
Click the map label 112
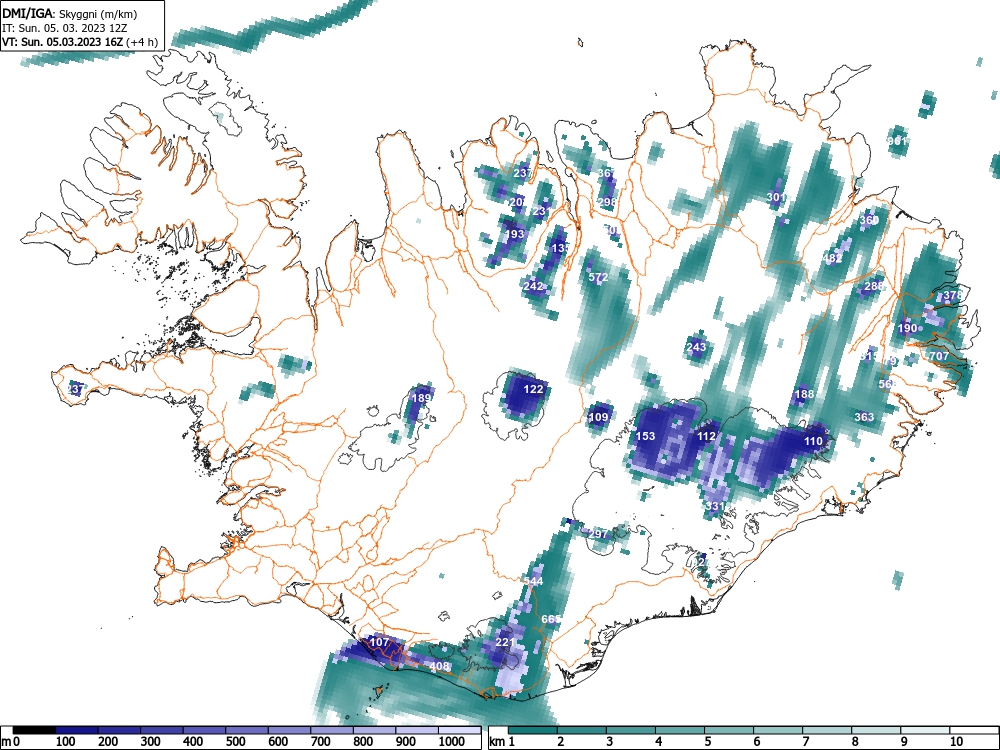(x=706, y=436)
